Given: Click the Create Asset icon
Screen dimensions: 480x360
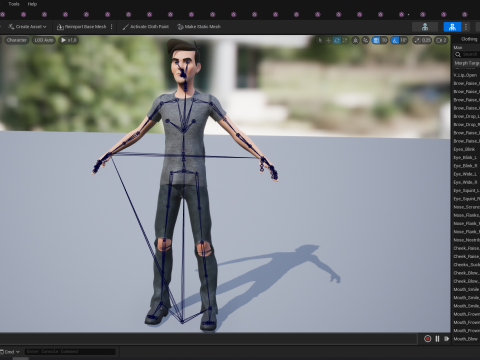Looking at the screenshot, I should pyautogui.click(x=11, y=27).
